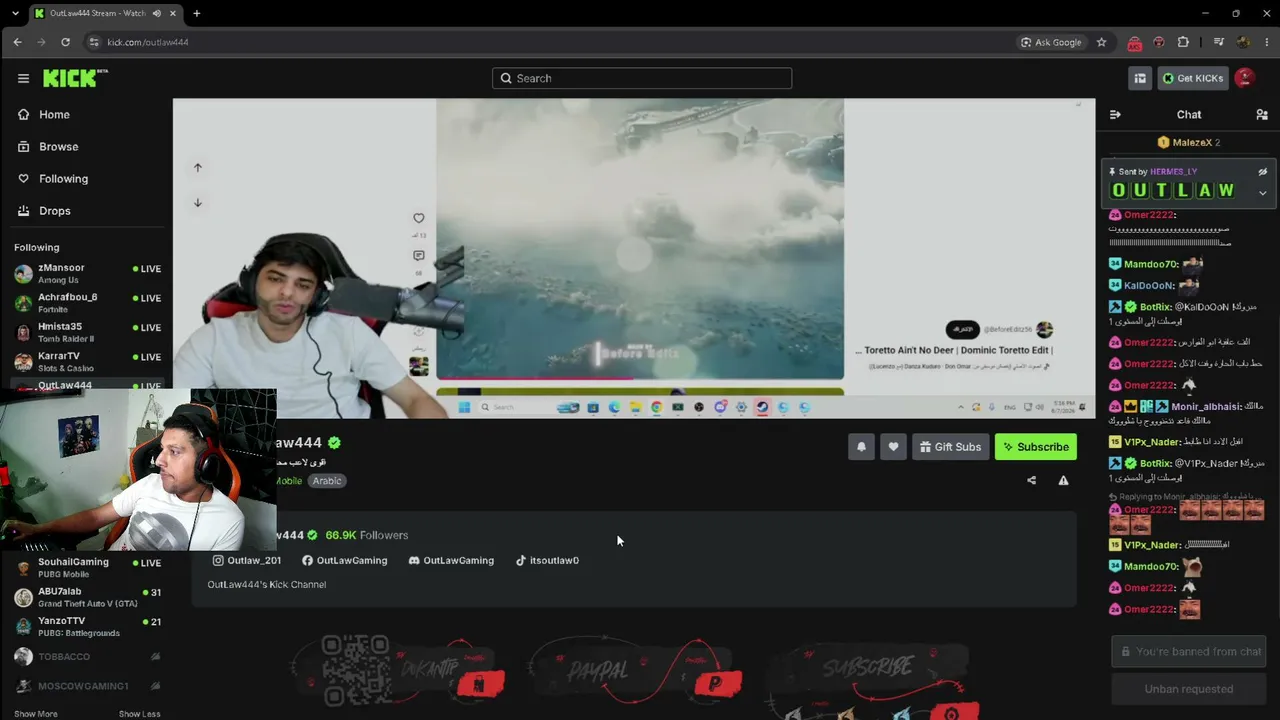Viewport: 1280px width, 720px height.
Task: Expand the pinned OUTLAW message chevron
Action: pyautogui.click(x=1263, y=193)
